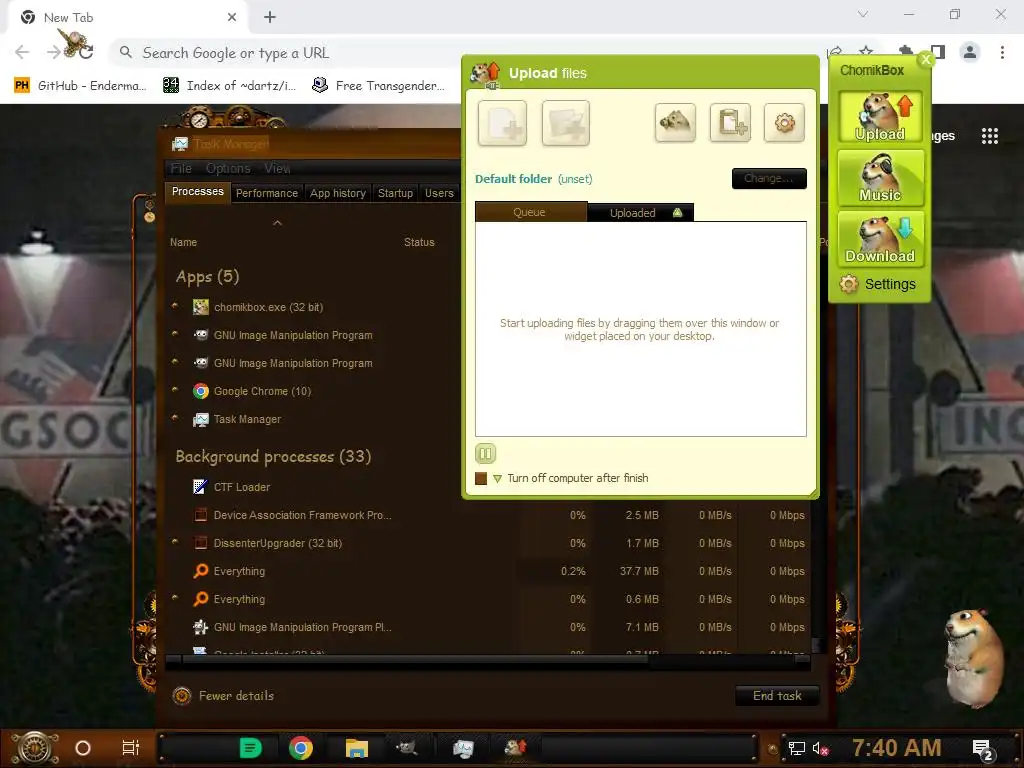Expand the Task Manager app row

pos(175,418)
